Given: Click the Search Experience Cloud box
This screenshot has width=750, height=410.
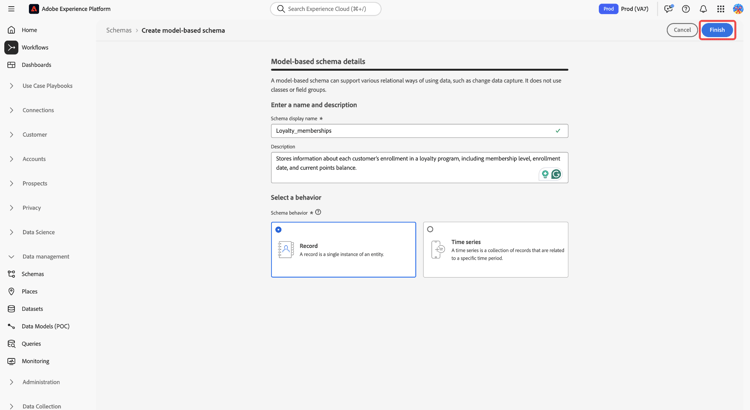Looking at the screenshot, I should [326, 9].
